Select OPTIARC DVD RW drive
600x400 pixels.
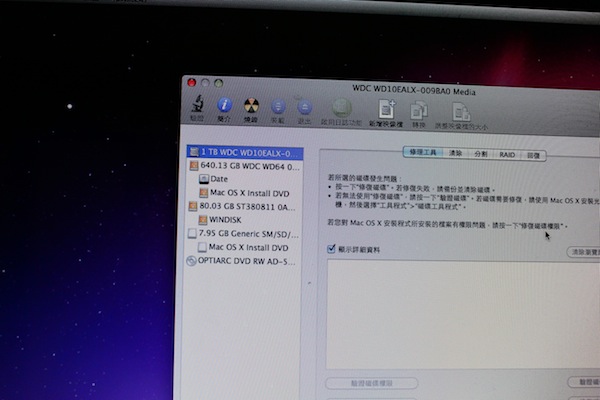click(x=241, y=261)
